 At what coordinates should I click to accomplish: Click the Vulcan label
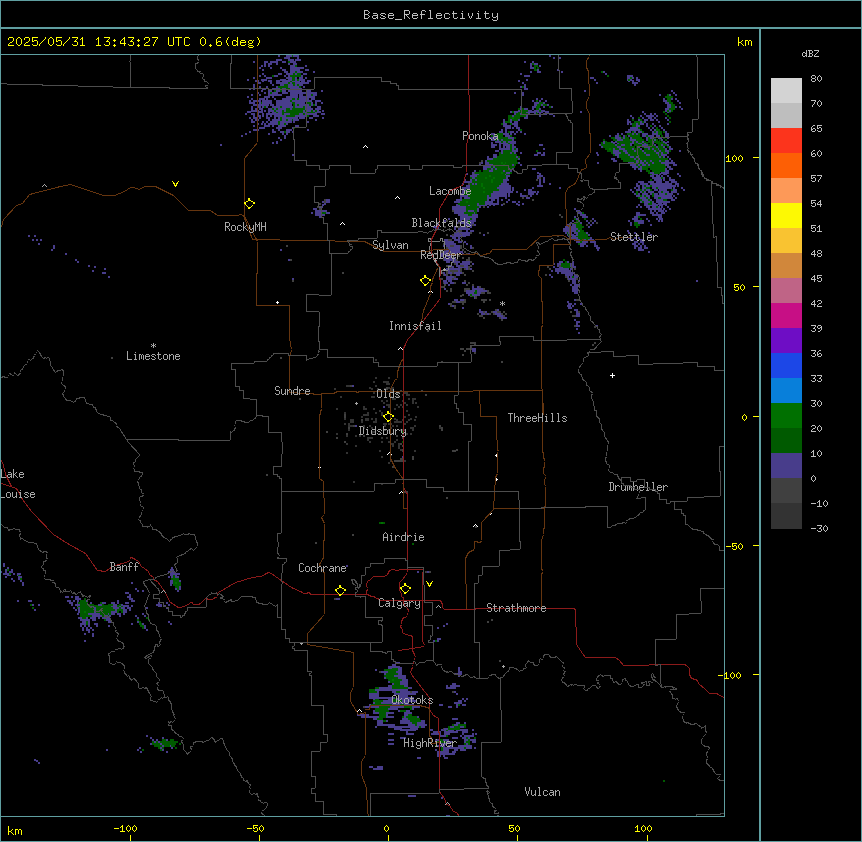542,792
